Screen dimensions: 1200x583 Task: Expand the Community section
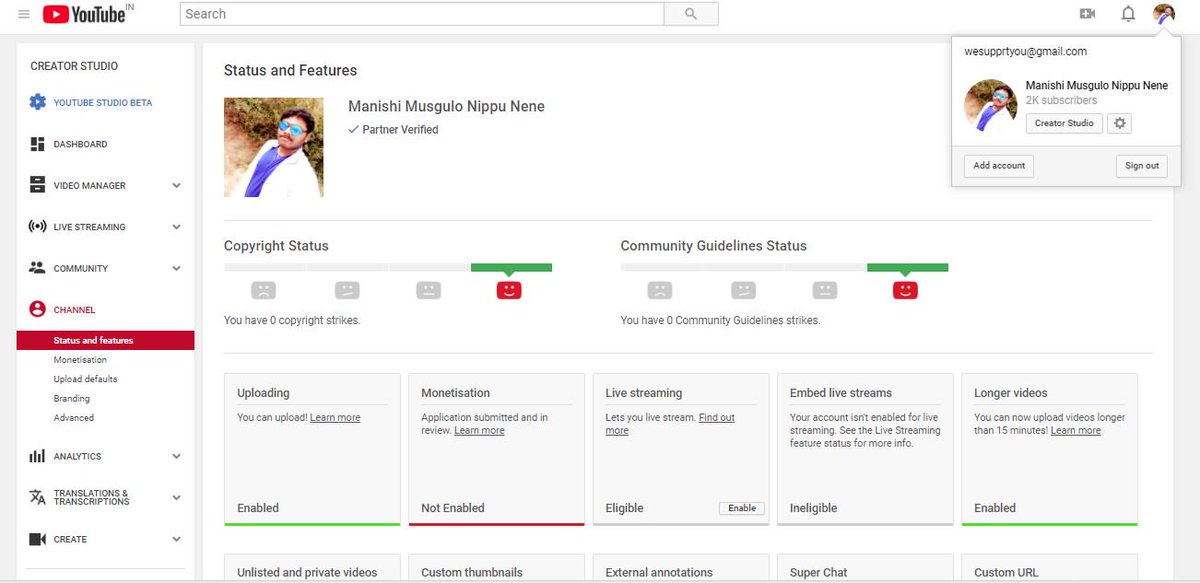[x=176, y=268]
